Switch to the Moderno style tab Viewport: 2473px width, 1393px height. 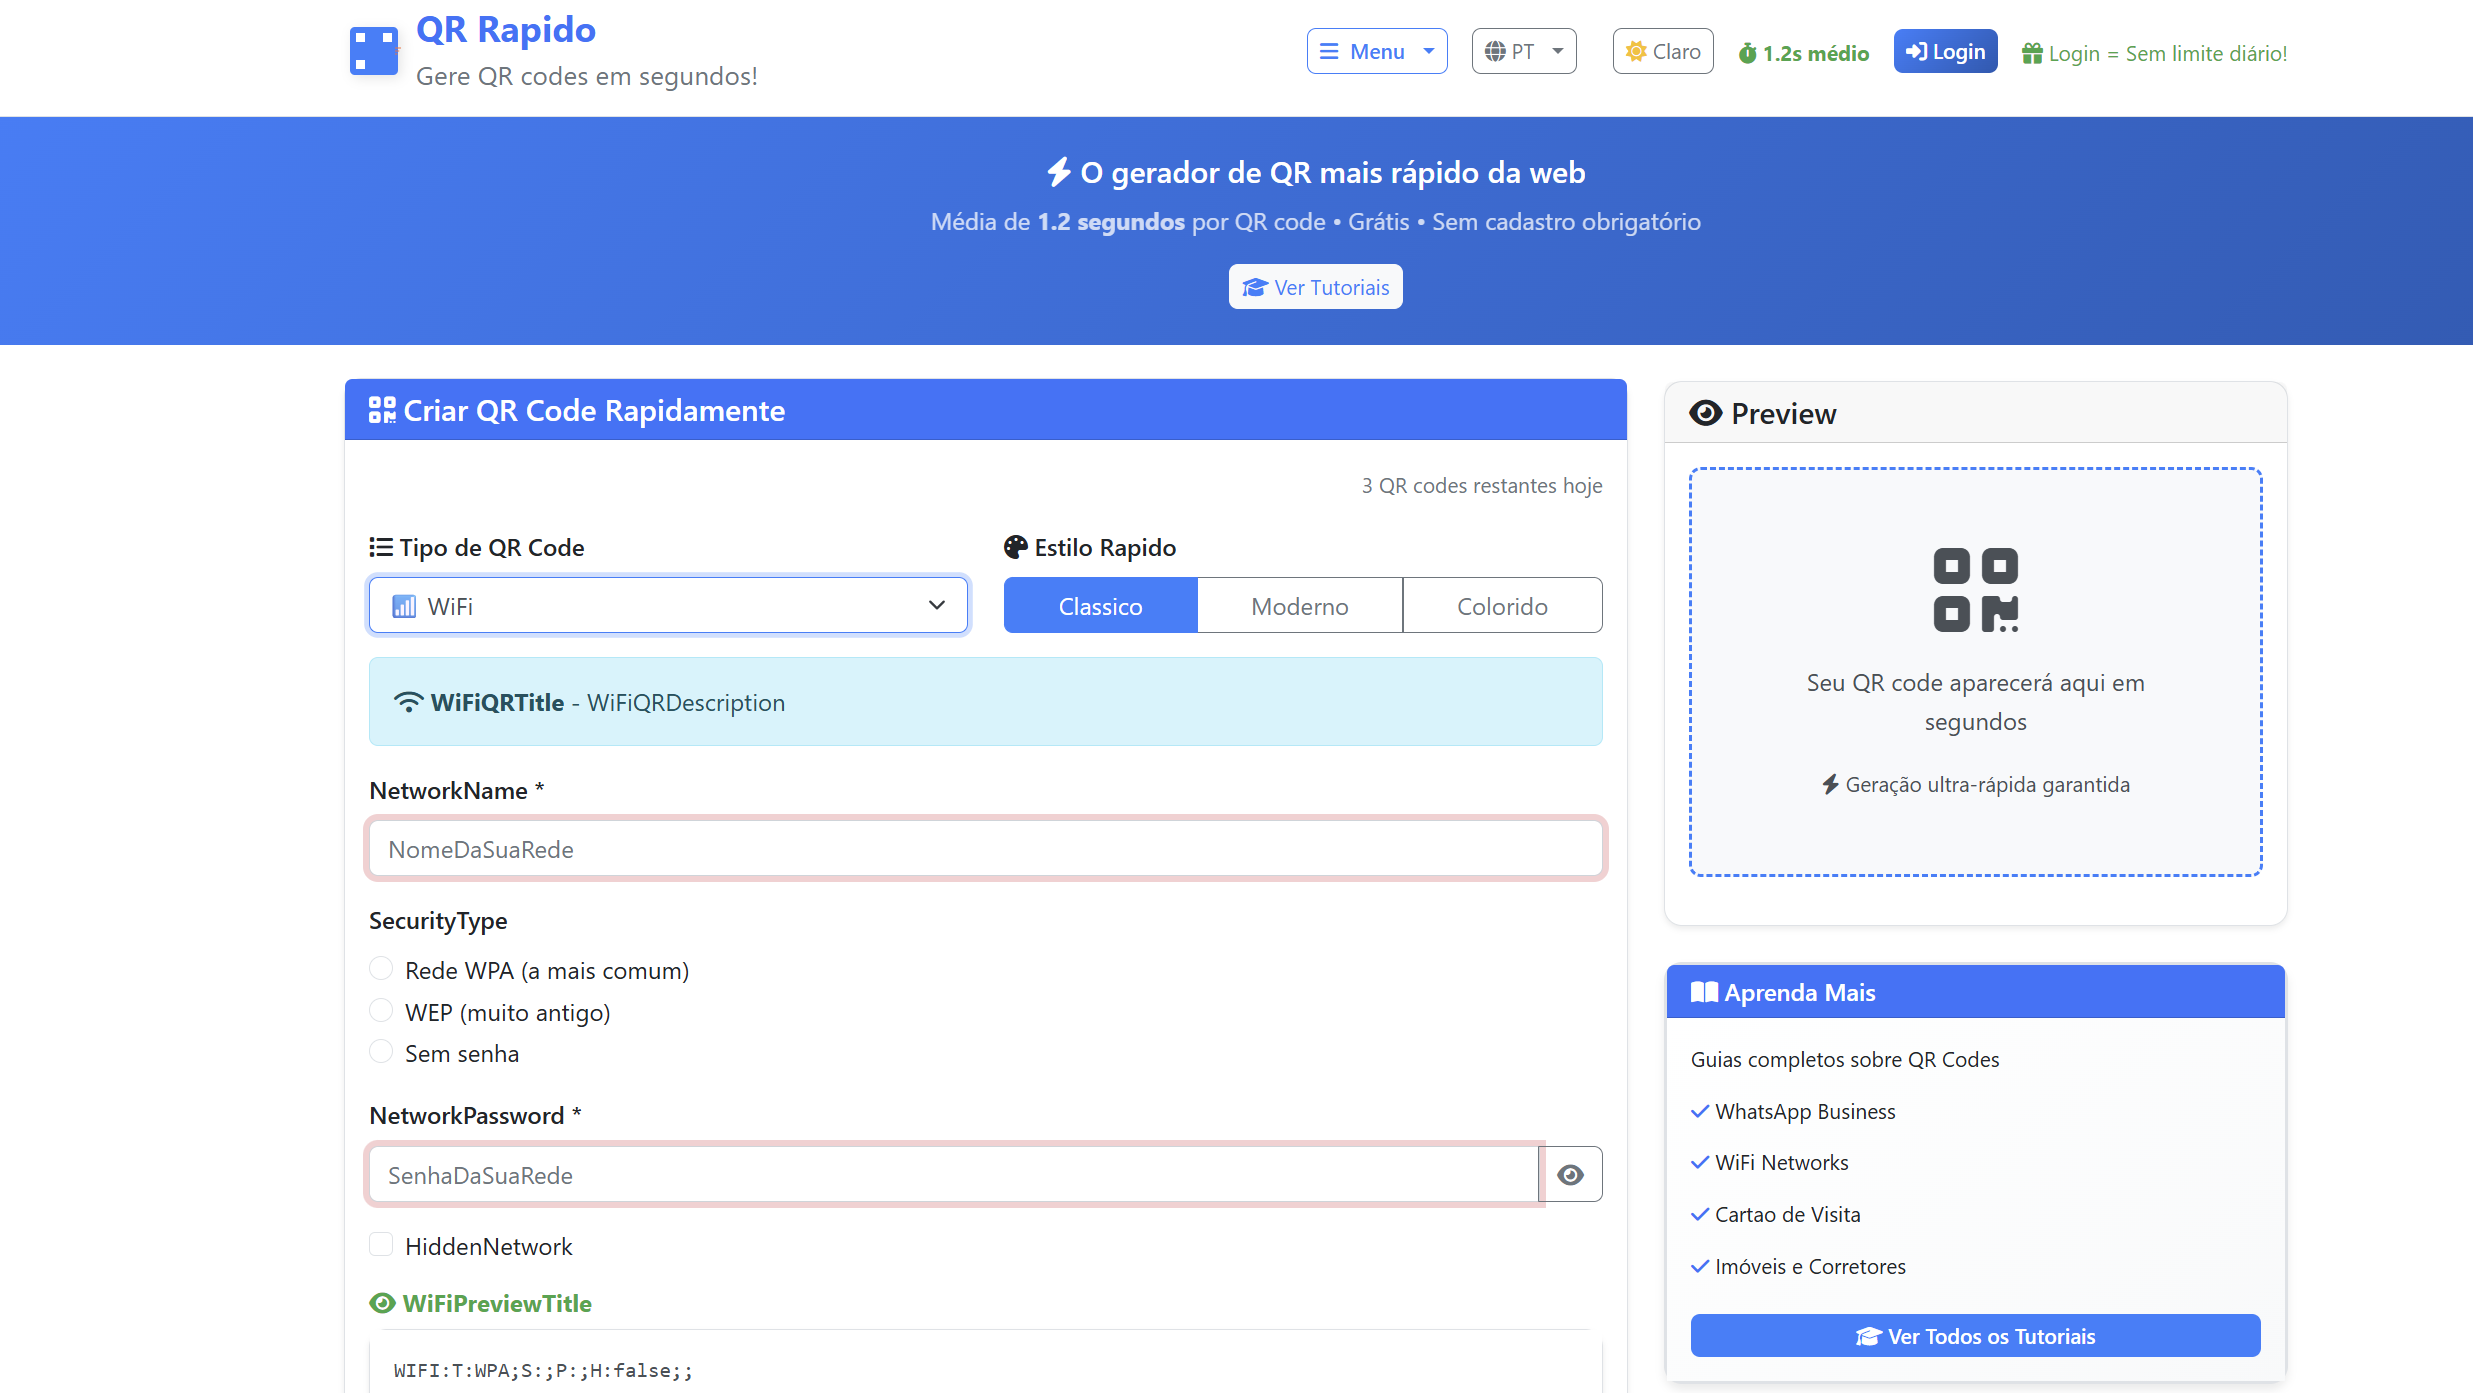click(x=1299, y=605)
